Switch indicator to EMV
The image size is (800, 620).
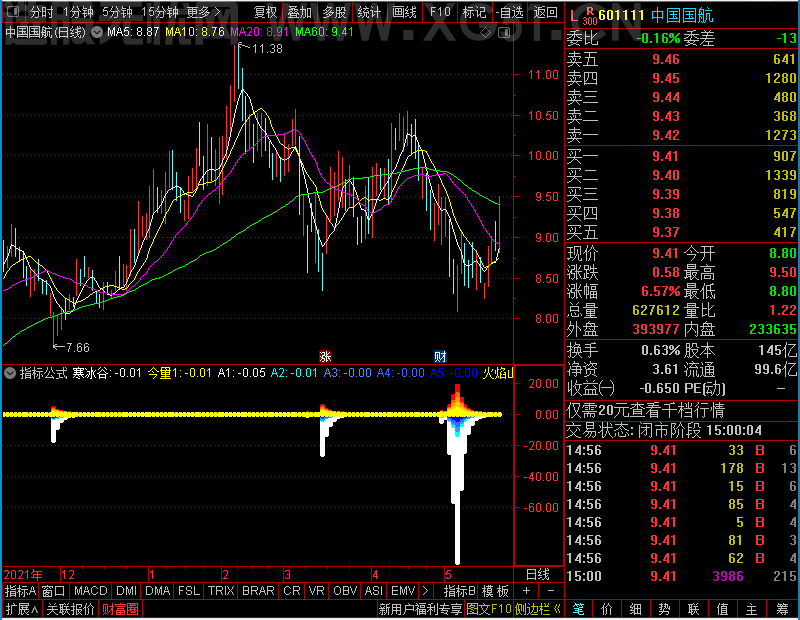click(403, 591)
